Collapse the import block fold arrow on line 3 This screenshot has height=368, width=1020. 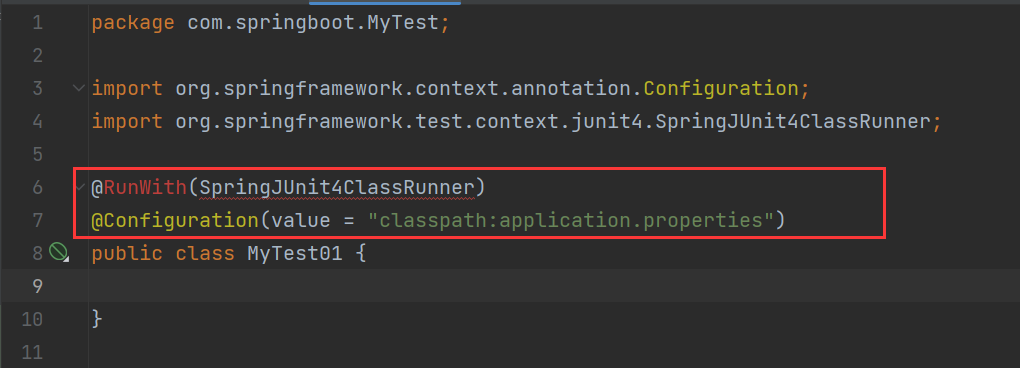[x=79, y=88]
